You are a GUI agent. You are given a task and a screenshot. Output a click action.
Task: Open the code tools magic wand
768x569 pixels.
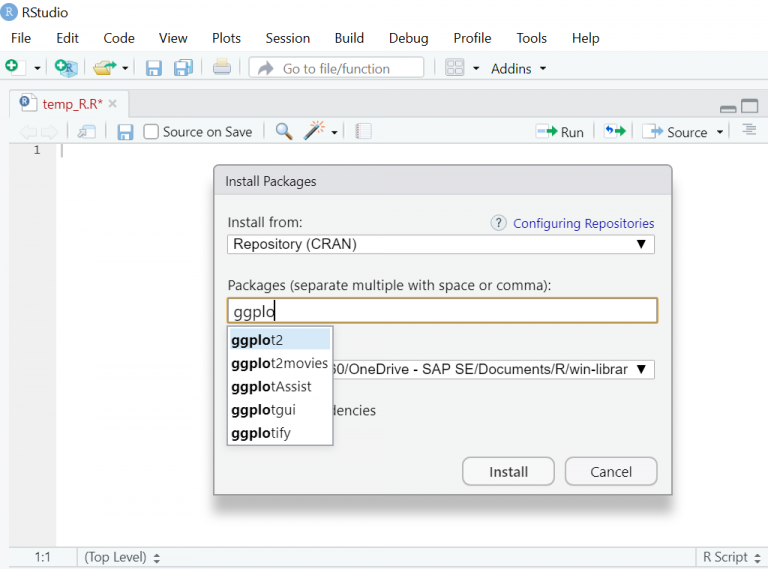tap(315, 131)
